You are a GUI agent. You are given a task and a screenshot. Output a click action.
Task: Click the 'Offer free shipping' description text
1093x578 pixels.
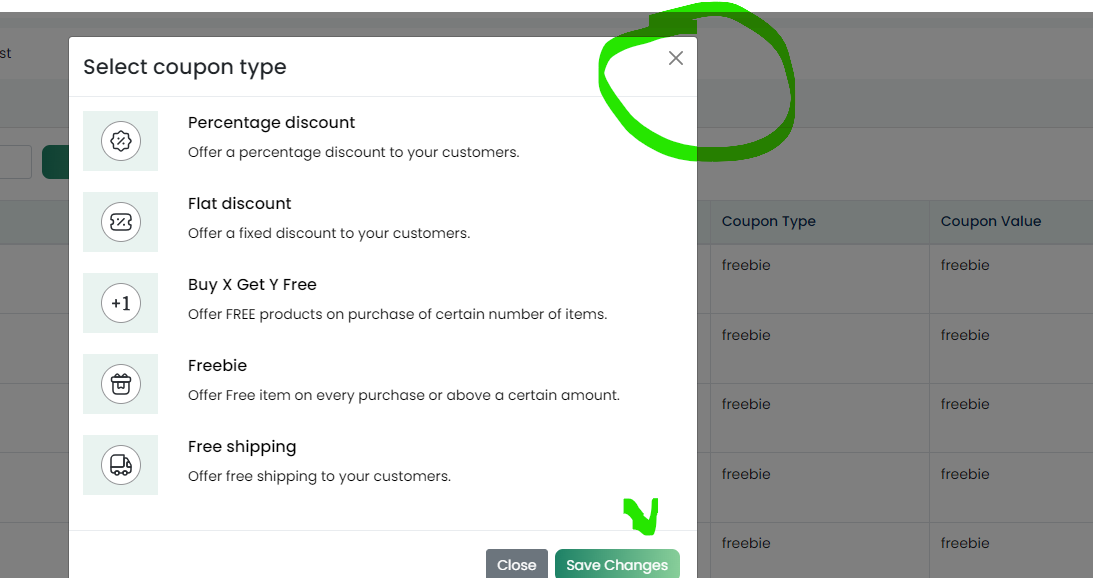point(319,476)
